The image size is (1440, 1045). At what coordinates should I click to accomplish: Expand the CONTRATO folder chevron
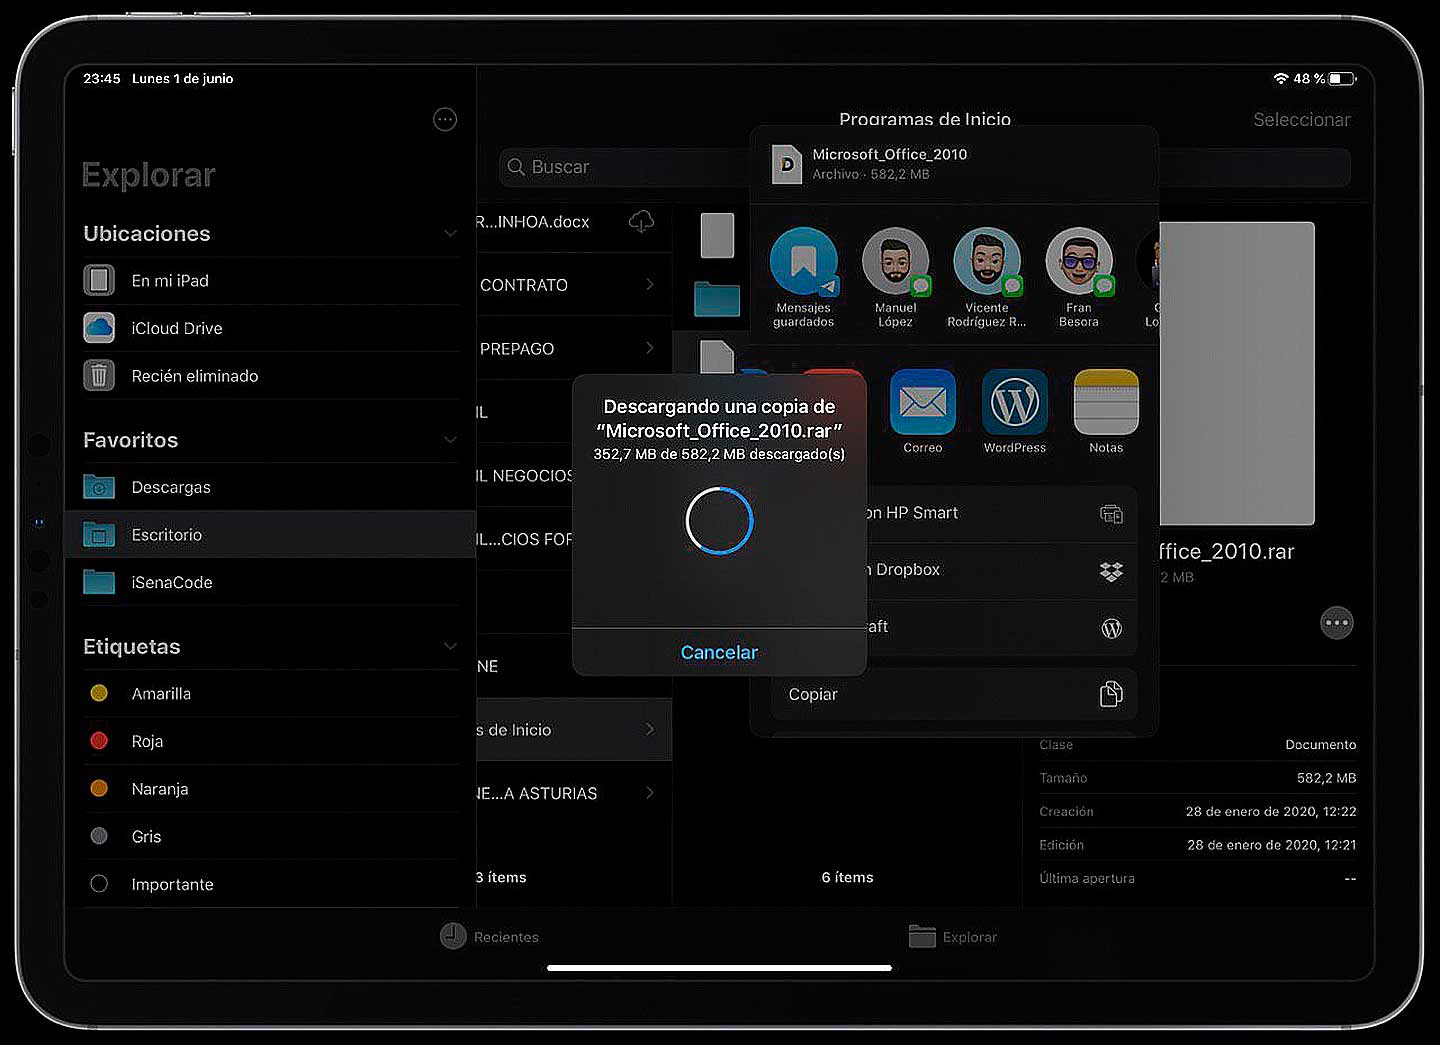[x=650, y=285]
